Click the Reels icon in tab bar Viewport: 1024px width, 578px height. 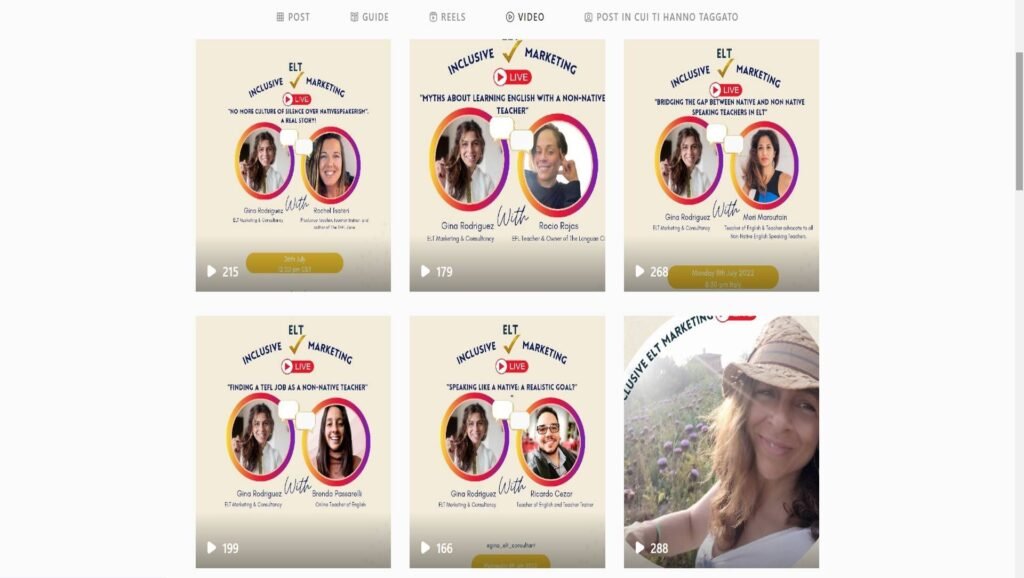coord(433,17)
